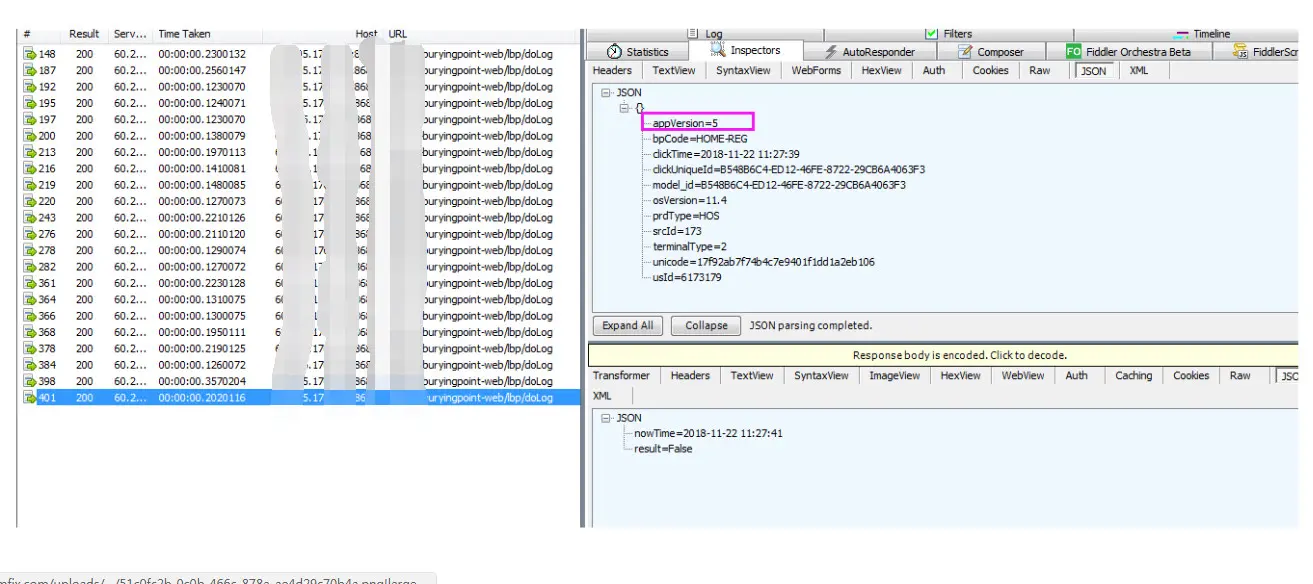Click the session icon for row 276
1313x584 pixels.
(x=30, y=234)
